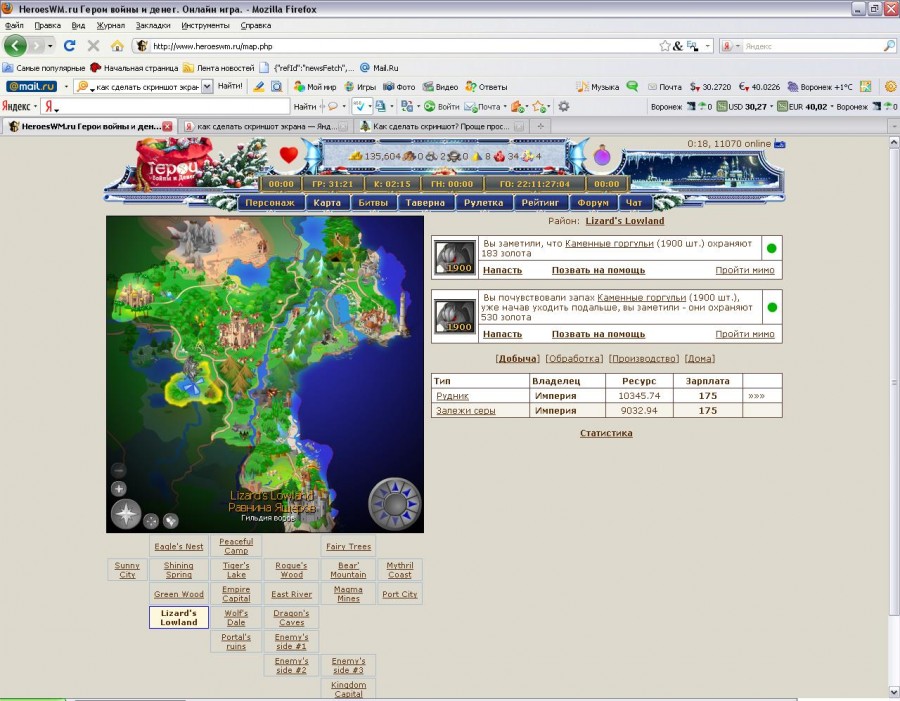
Task: Open the Залежи серы link
Action: 465,411
